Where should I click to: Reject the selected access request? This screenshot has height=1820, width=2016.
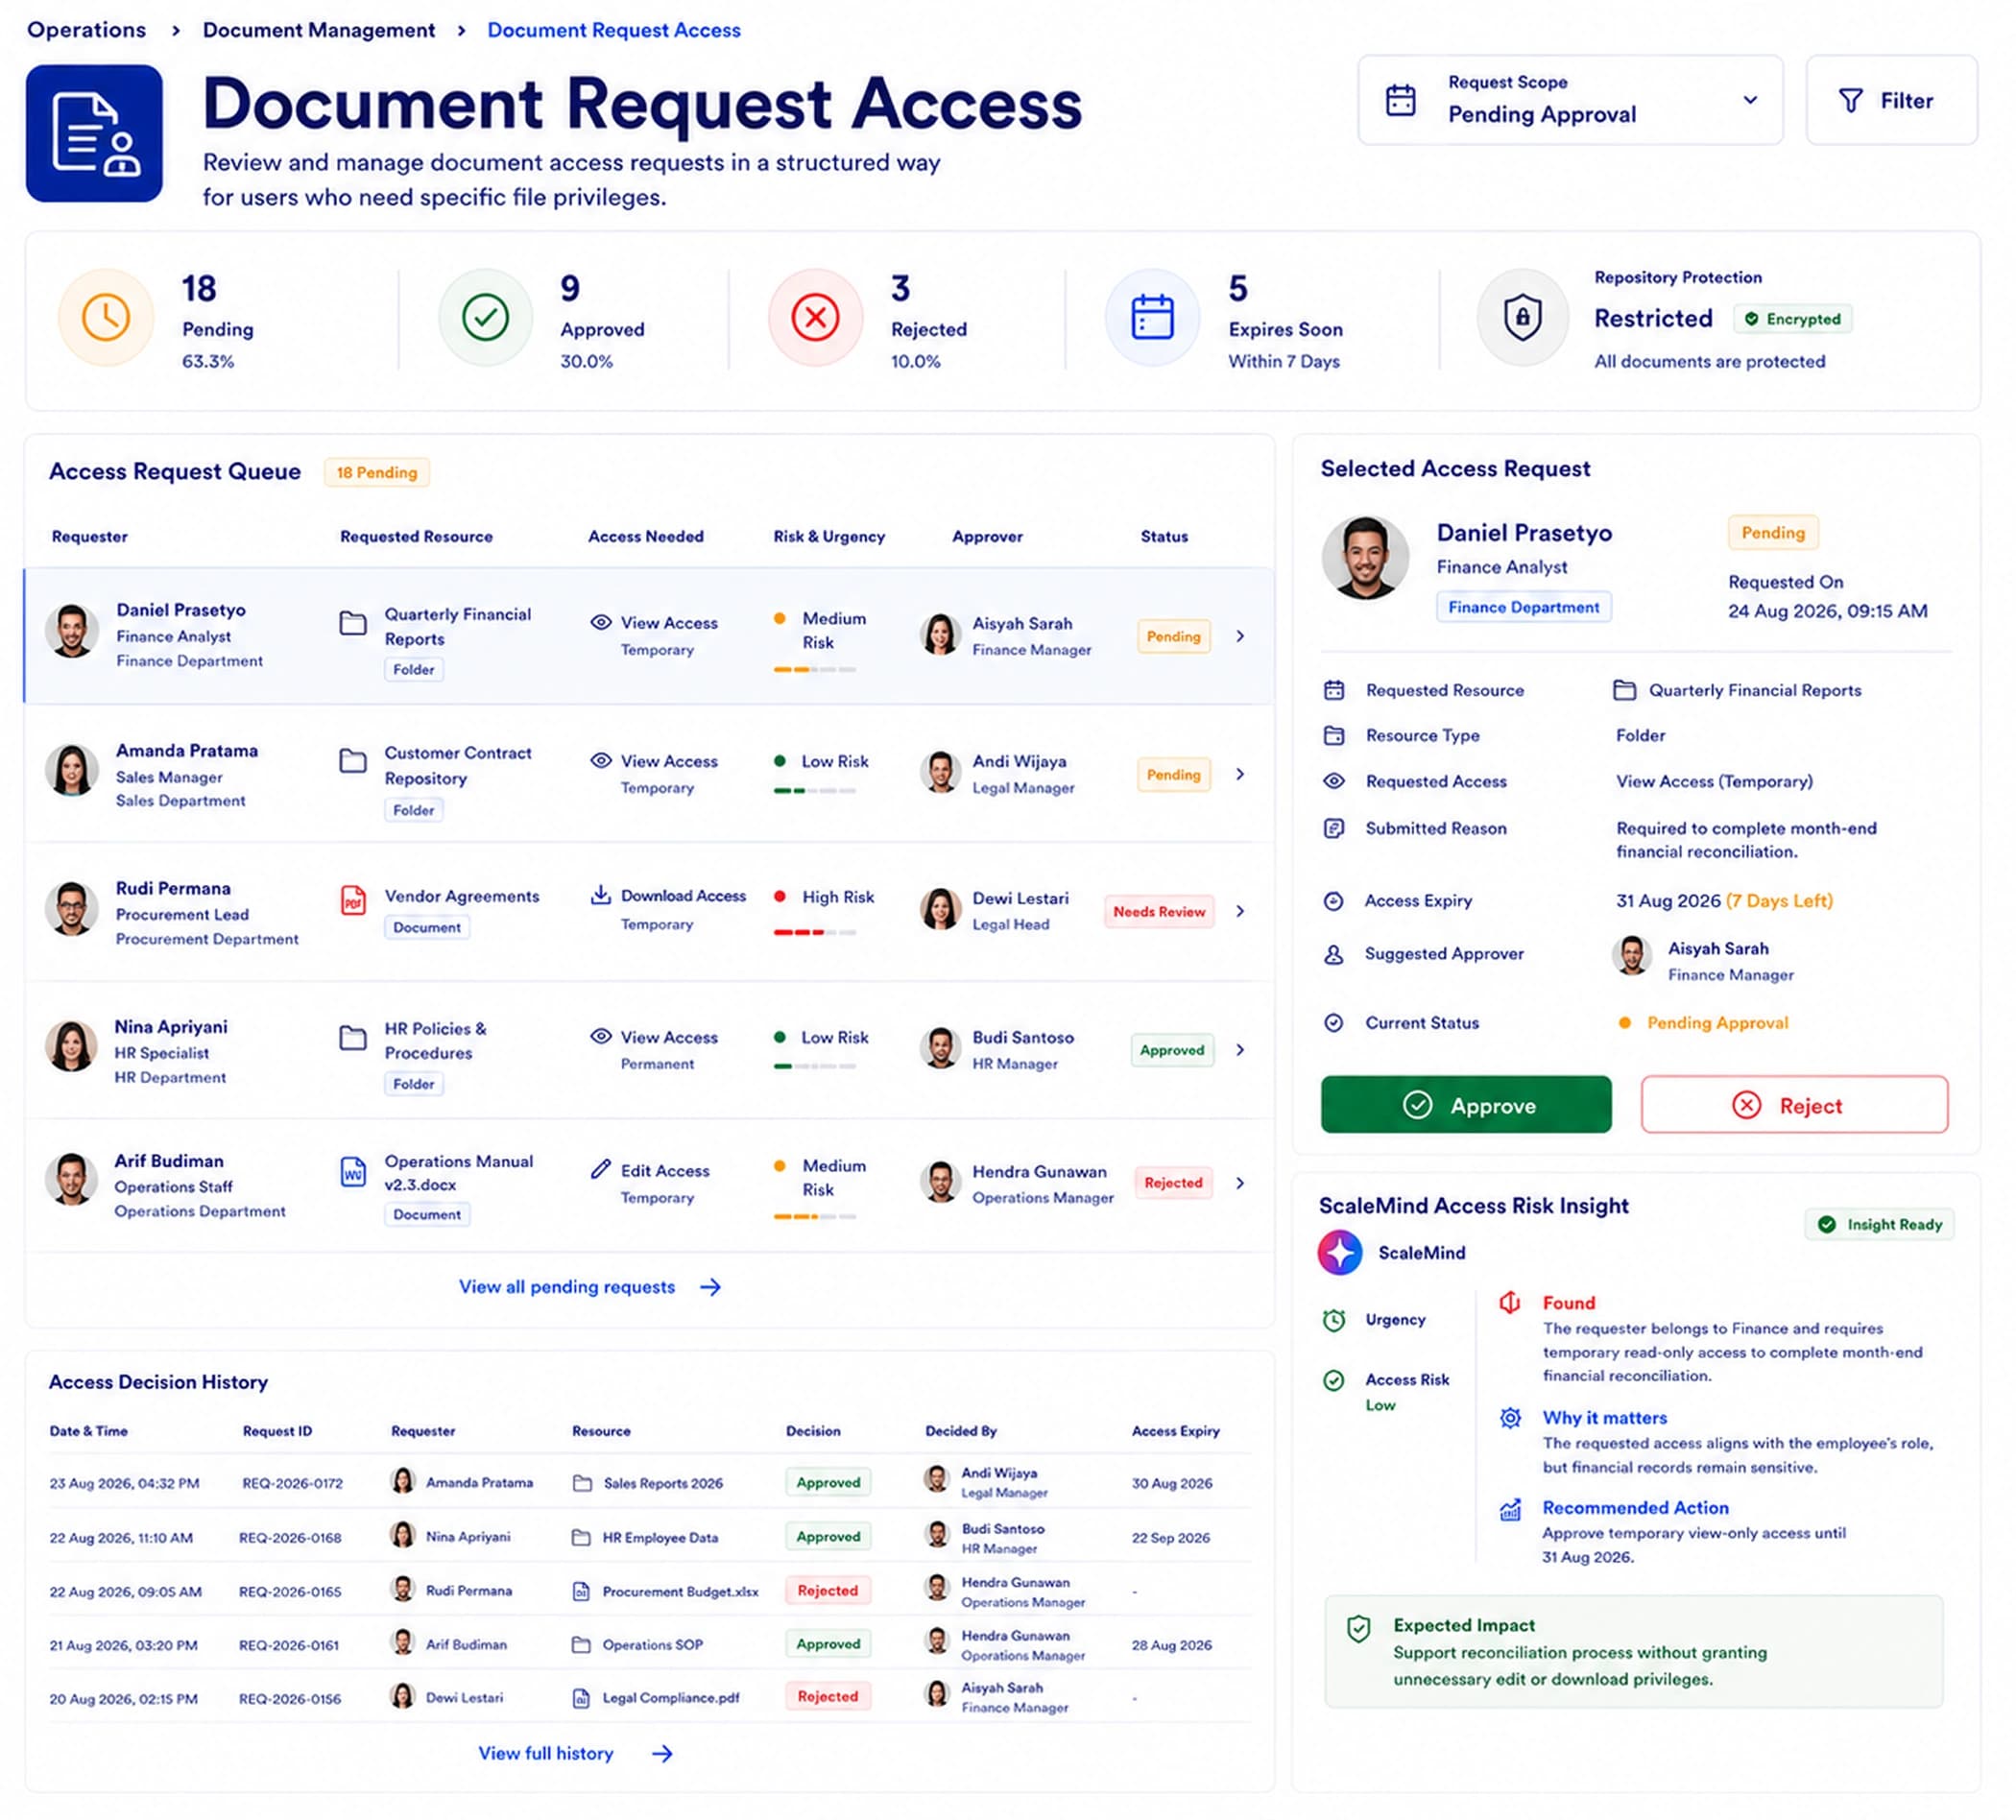[1794, 1105]
